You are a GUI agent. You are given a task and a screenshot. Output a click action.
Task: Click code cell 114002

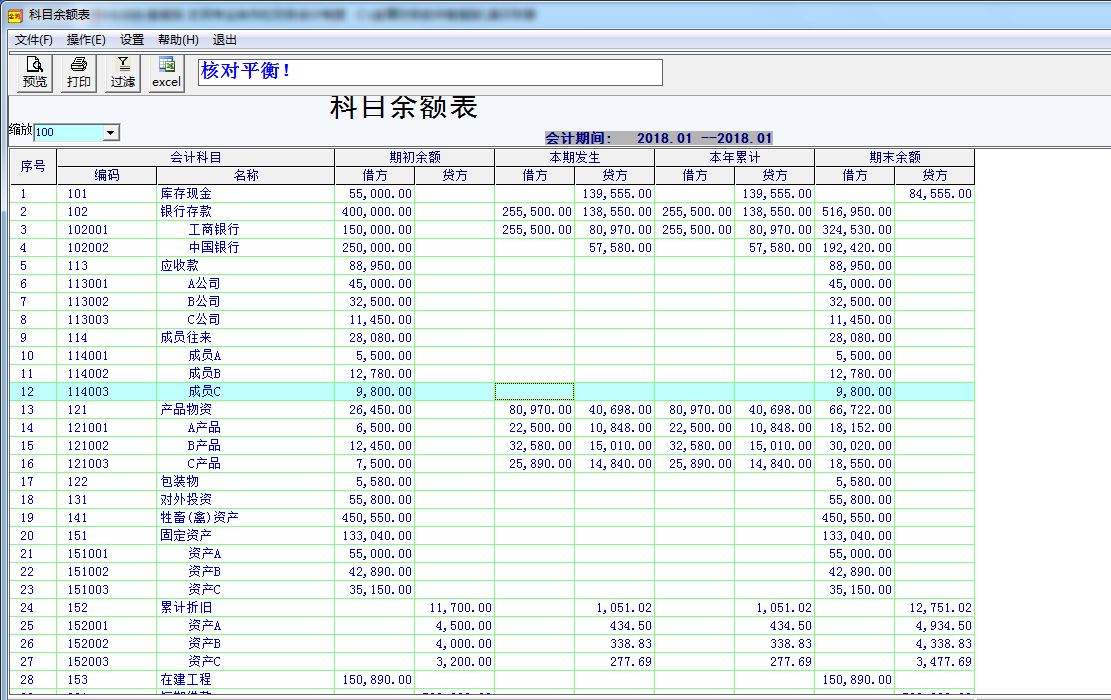(x=107, y=374)
